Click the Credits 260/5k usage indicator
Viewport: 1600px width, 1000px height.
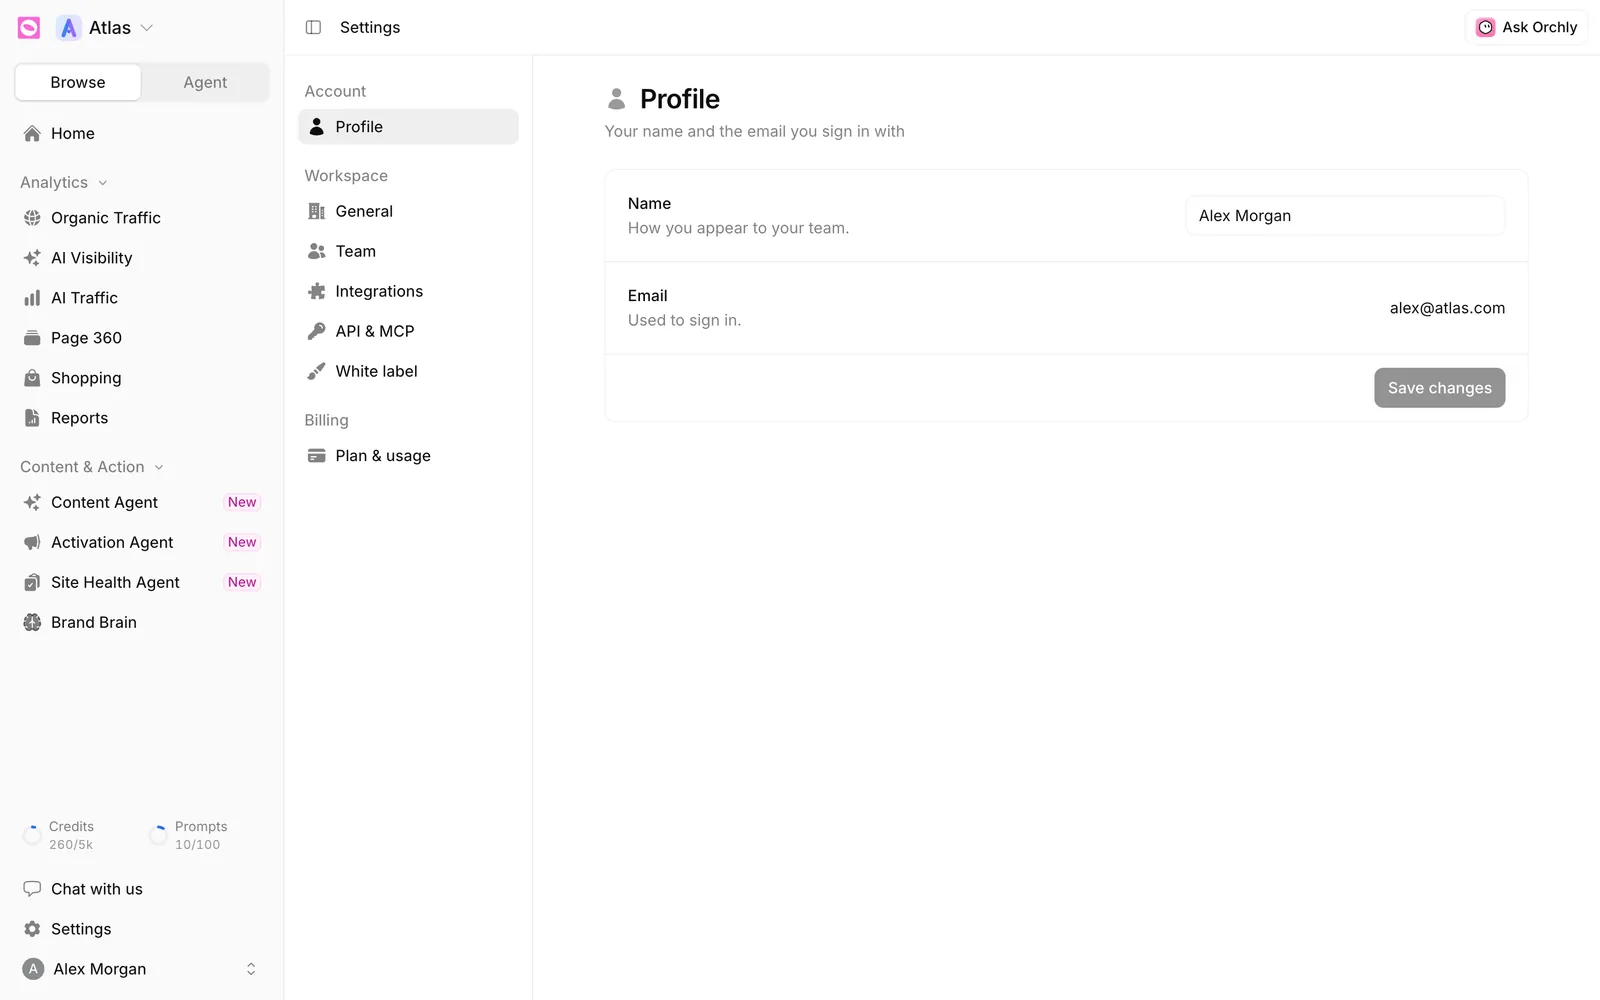pyautogui.click(x=59, y=835)
